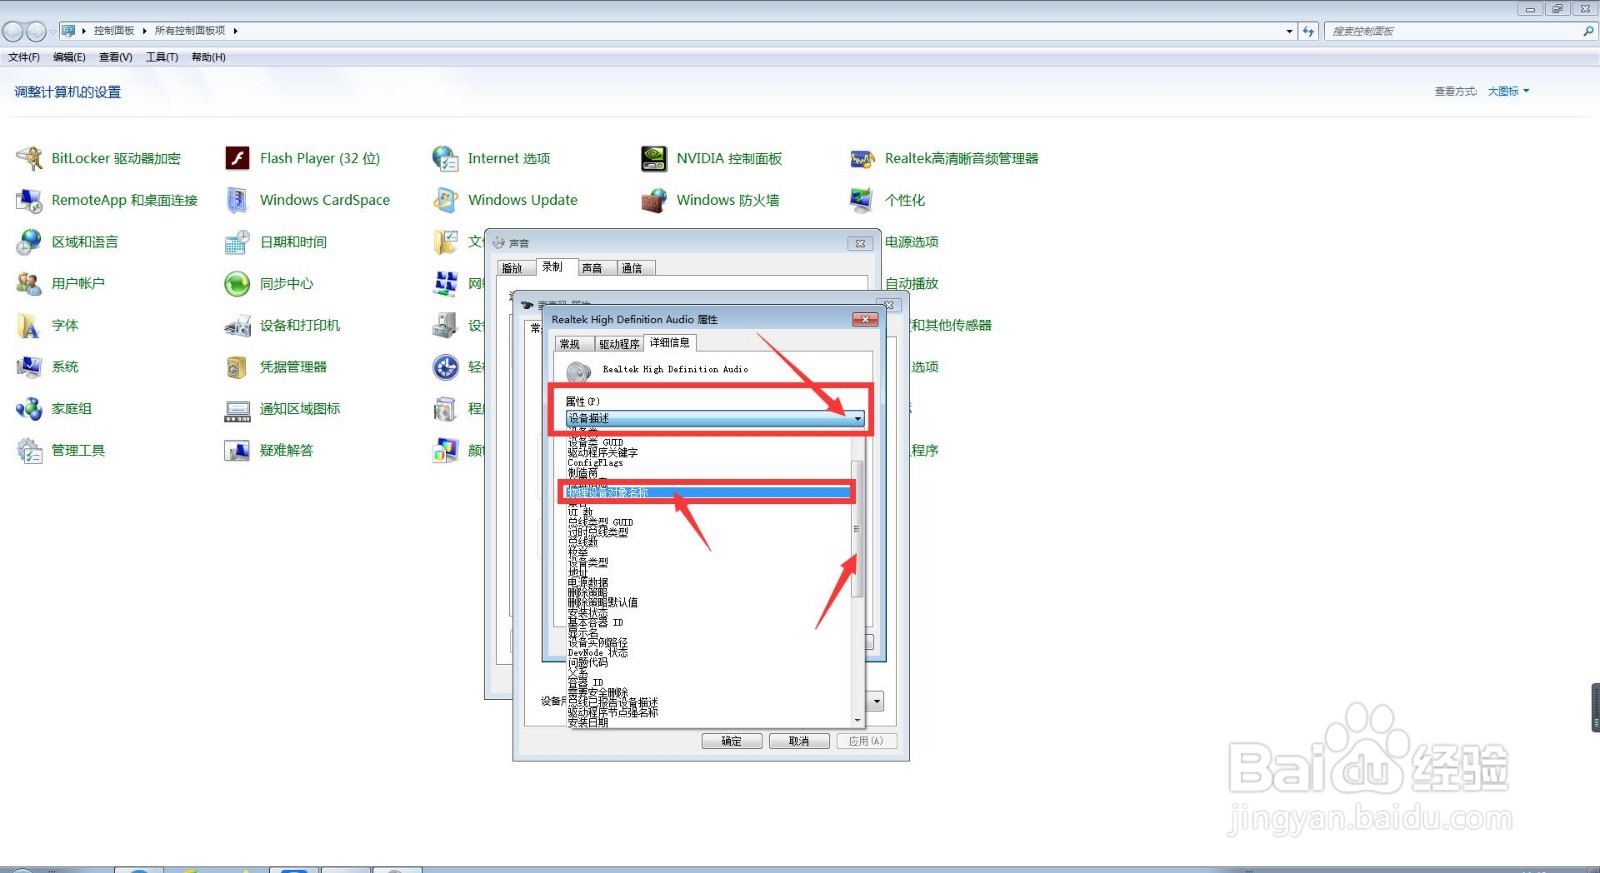Choose 设备类型 in the property list
Viewport: 1600px width, 873px height.
point(588,562)
